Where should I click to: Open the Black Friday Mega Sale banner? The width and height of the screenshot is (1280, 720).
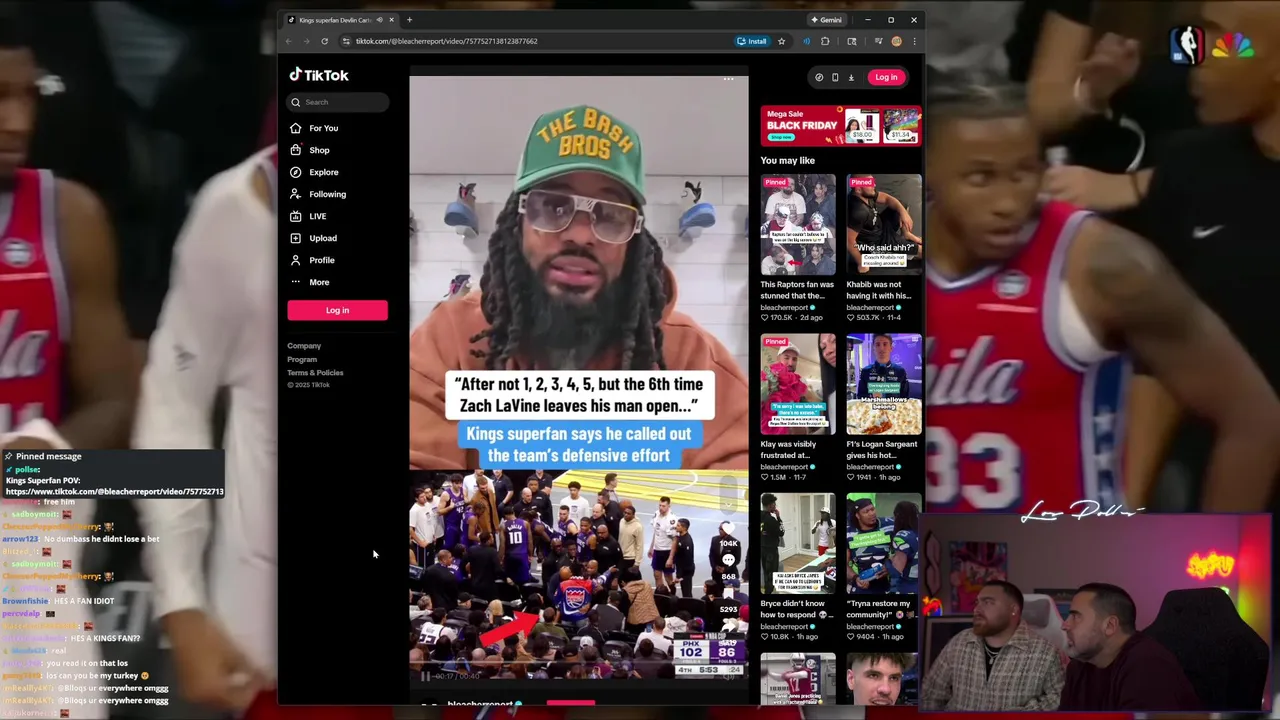click(841, 125)
